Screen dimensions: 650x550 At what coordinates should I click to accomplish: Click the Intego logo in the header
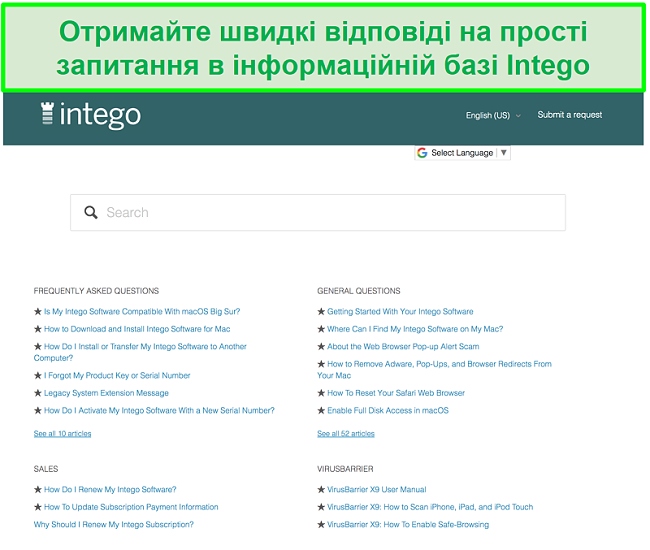(91, 115)
